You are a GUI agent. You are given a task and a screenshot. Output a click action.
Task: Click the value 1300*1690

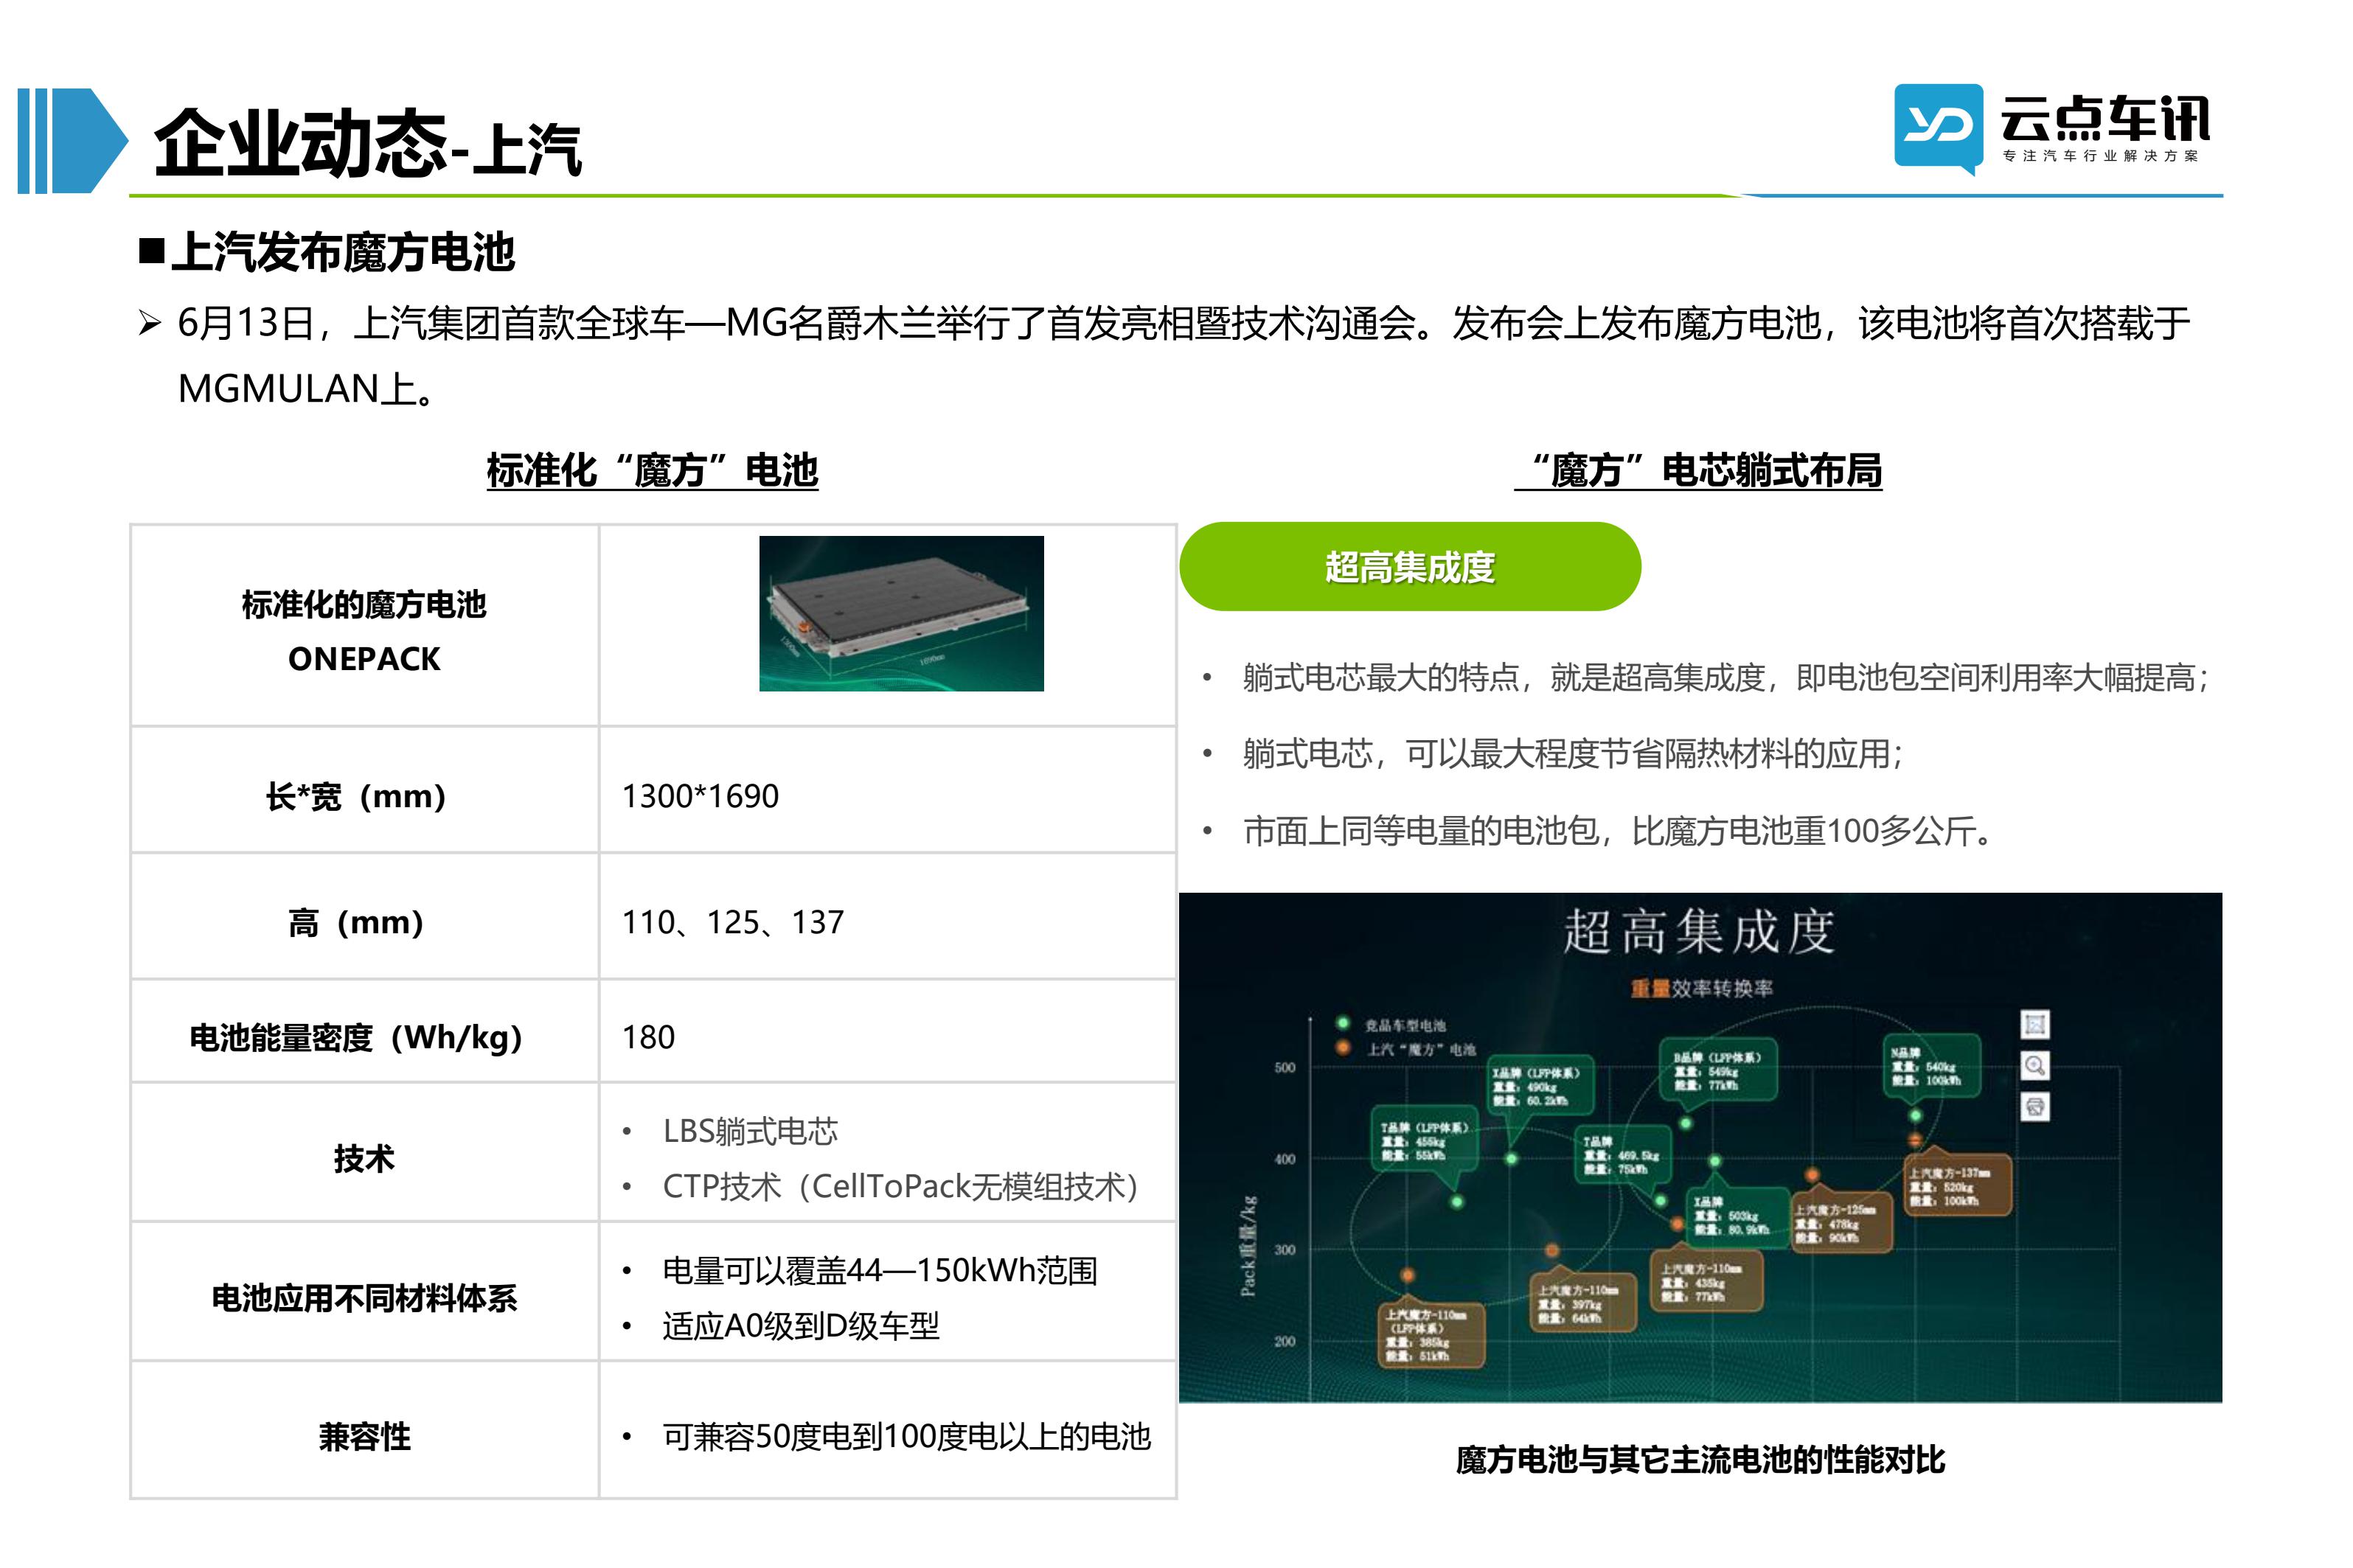(x=700, y=796)
